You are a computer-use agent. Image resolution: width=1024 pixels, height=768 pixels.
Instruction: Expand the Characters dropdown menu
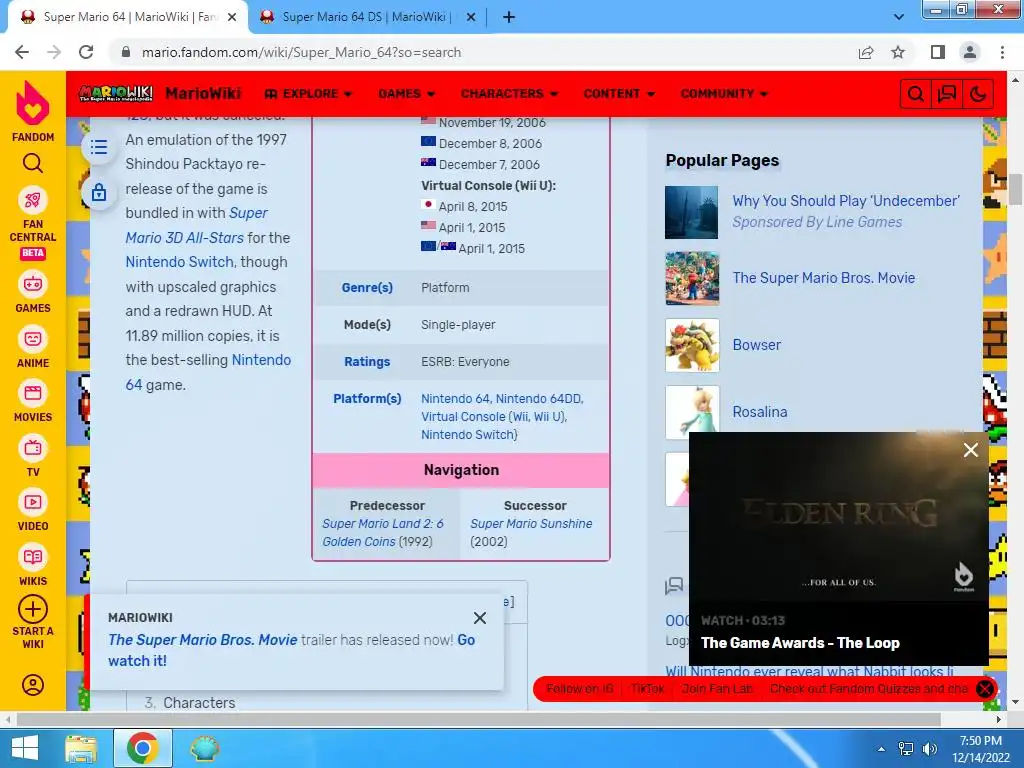509,94
